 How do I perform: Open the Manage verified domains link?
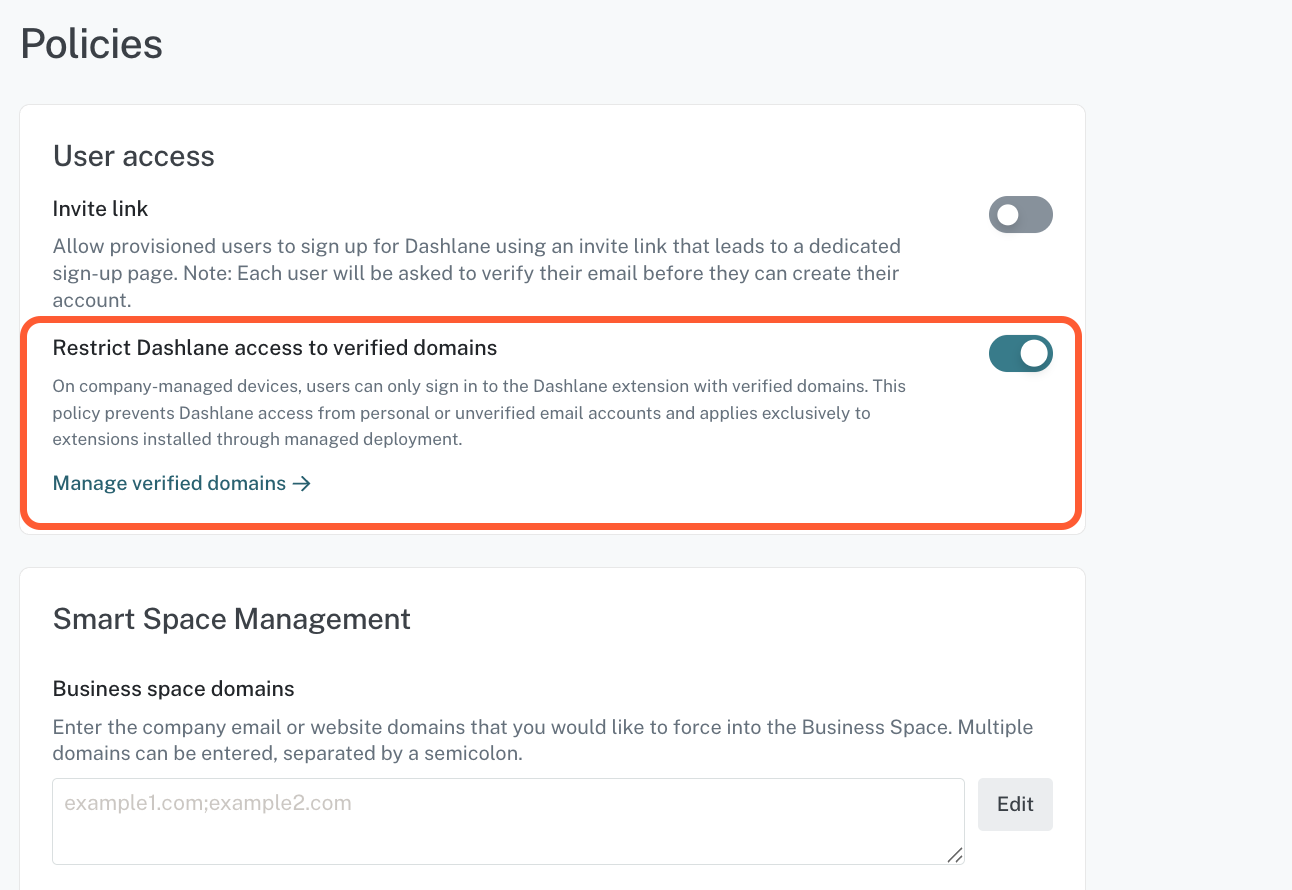coord(182,483)
